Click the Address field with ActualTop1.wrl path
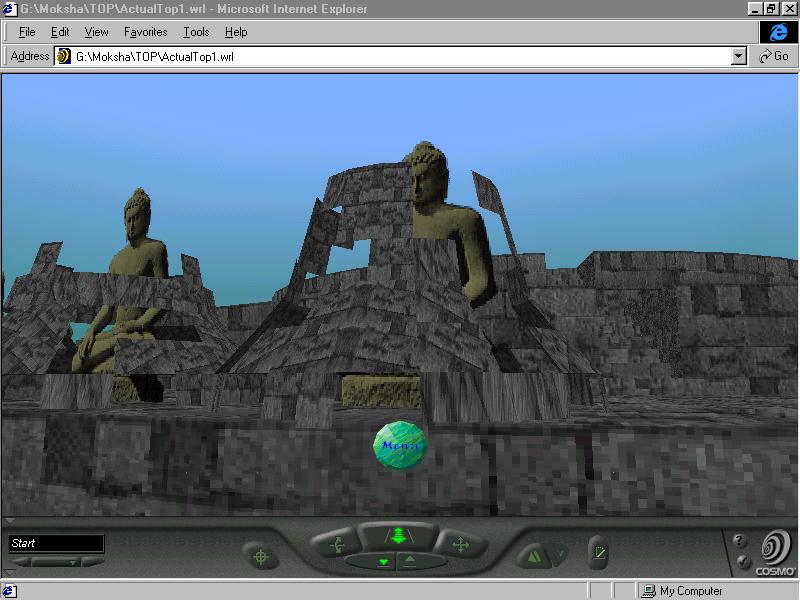The image size is (800, 600). point(400,57)
